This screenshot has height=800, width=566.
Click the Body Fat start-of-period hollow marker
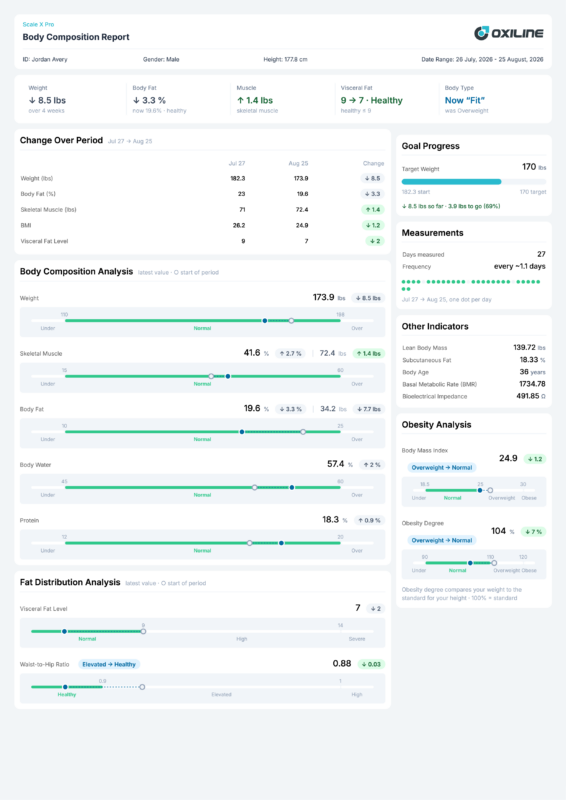[303, 432]
